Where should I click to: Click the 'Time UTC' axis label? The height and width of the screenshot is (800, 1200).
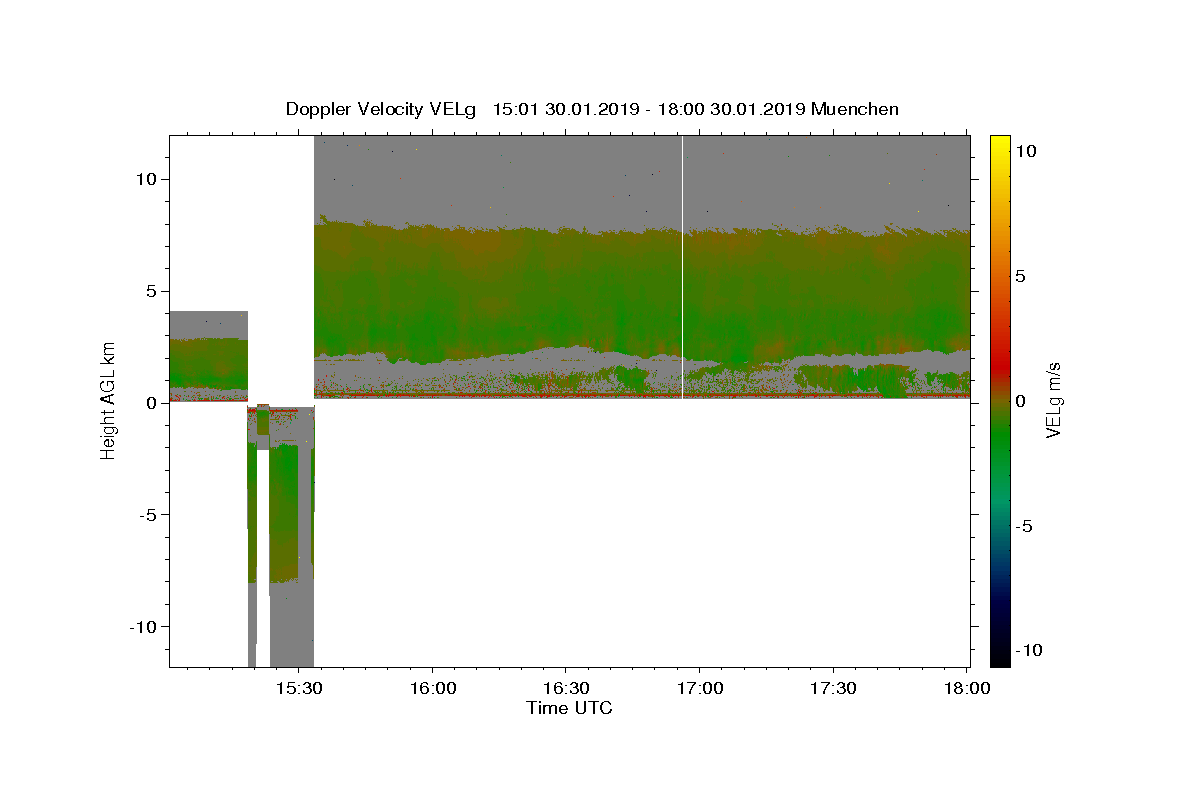pyautogui.click(x=569, y=708)
